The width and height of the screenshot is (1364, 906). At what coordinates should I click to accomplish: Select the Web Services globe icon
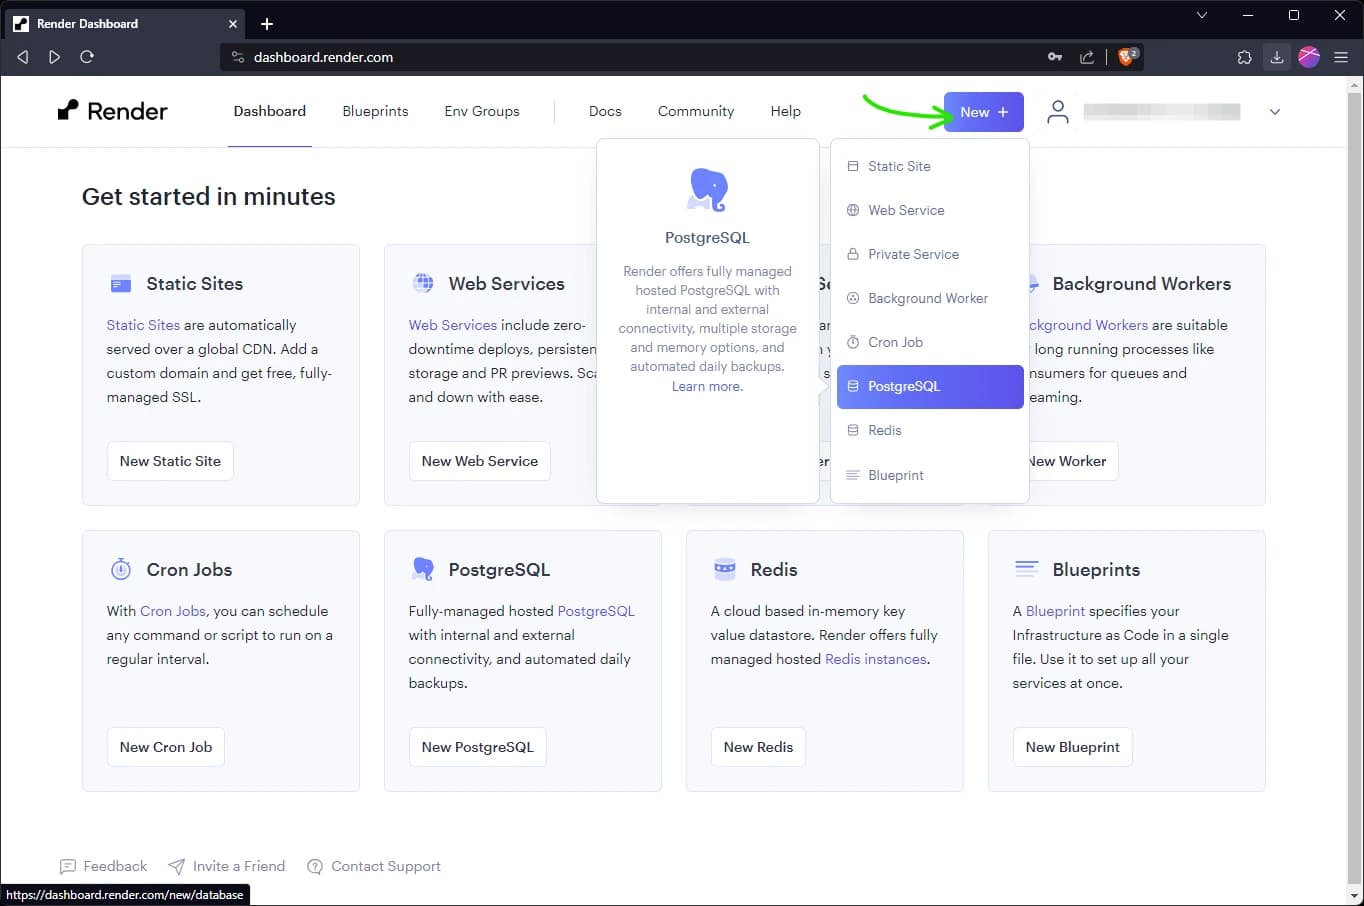pyautogui.click(x=424, y=283)
